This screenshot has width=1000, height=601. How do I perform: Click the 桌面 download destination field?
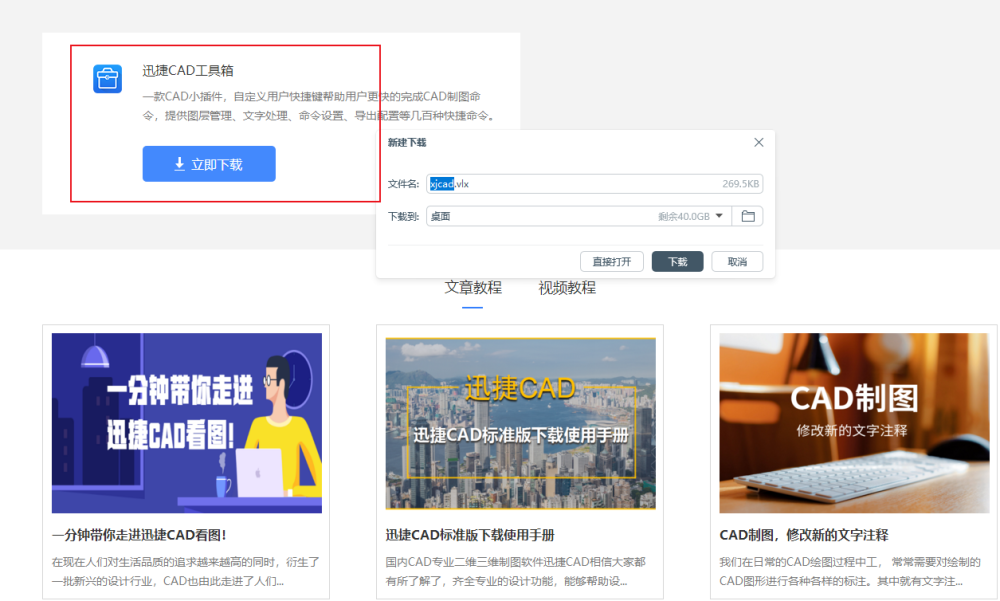point(578,216)
